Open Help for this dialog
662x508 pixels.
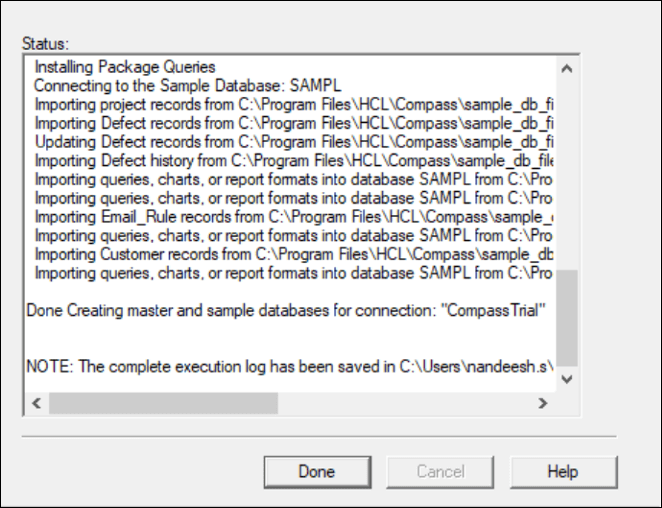[563, 472]
